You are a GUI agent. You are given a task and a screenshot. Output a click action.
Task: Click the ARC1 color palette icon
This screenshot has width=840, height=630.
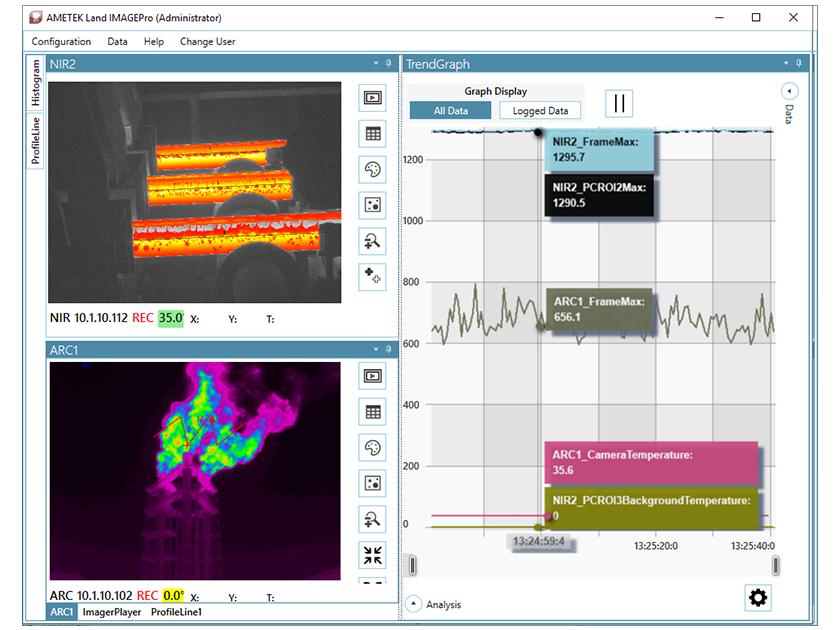tap(372, 447)
